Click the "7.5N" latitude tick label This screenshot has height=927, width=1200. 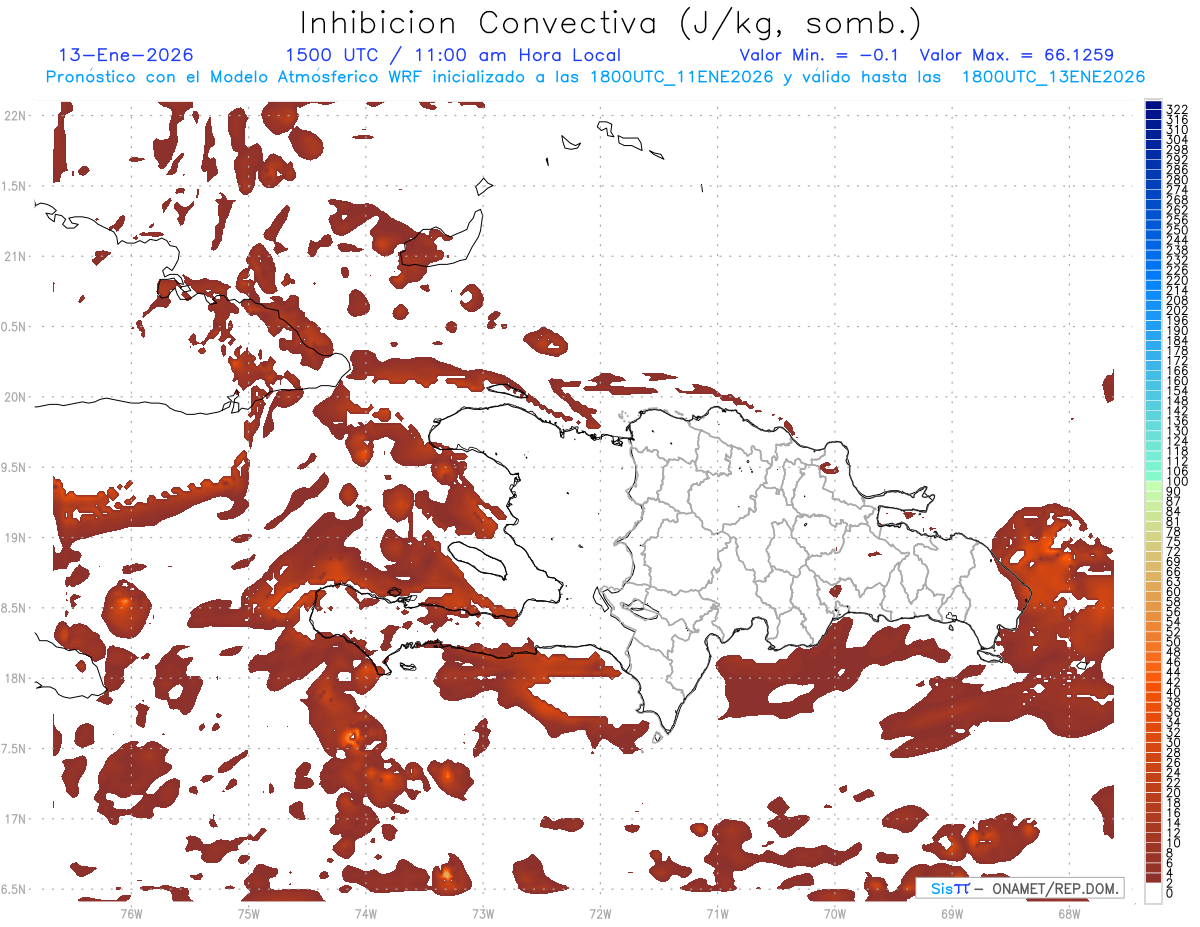pyautogui.click(x=14, y=749)
